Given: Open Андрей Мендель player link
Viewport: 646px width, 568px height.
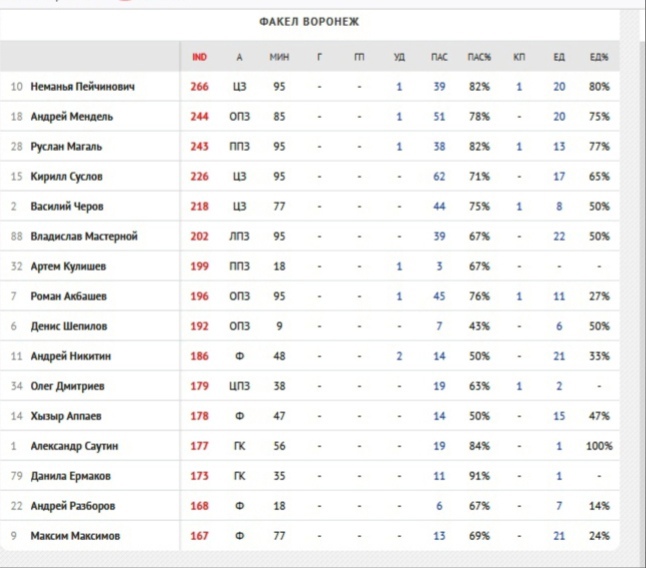Looking at the screenshot, I should point(71,117).
